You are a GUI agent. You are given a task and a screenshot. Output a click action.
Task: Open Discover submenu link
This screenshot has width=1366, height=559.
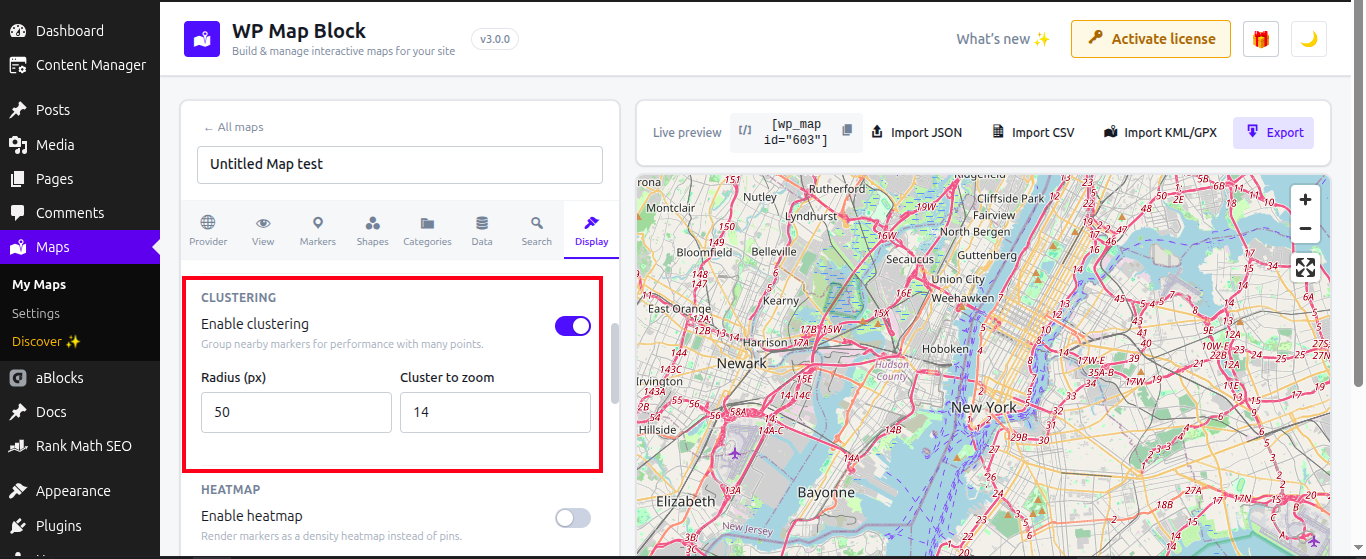46,341
